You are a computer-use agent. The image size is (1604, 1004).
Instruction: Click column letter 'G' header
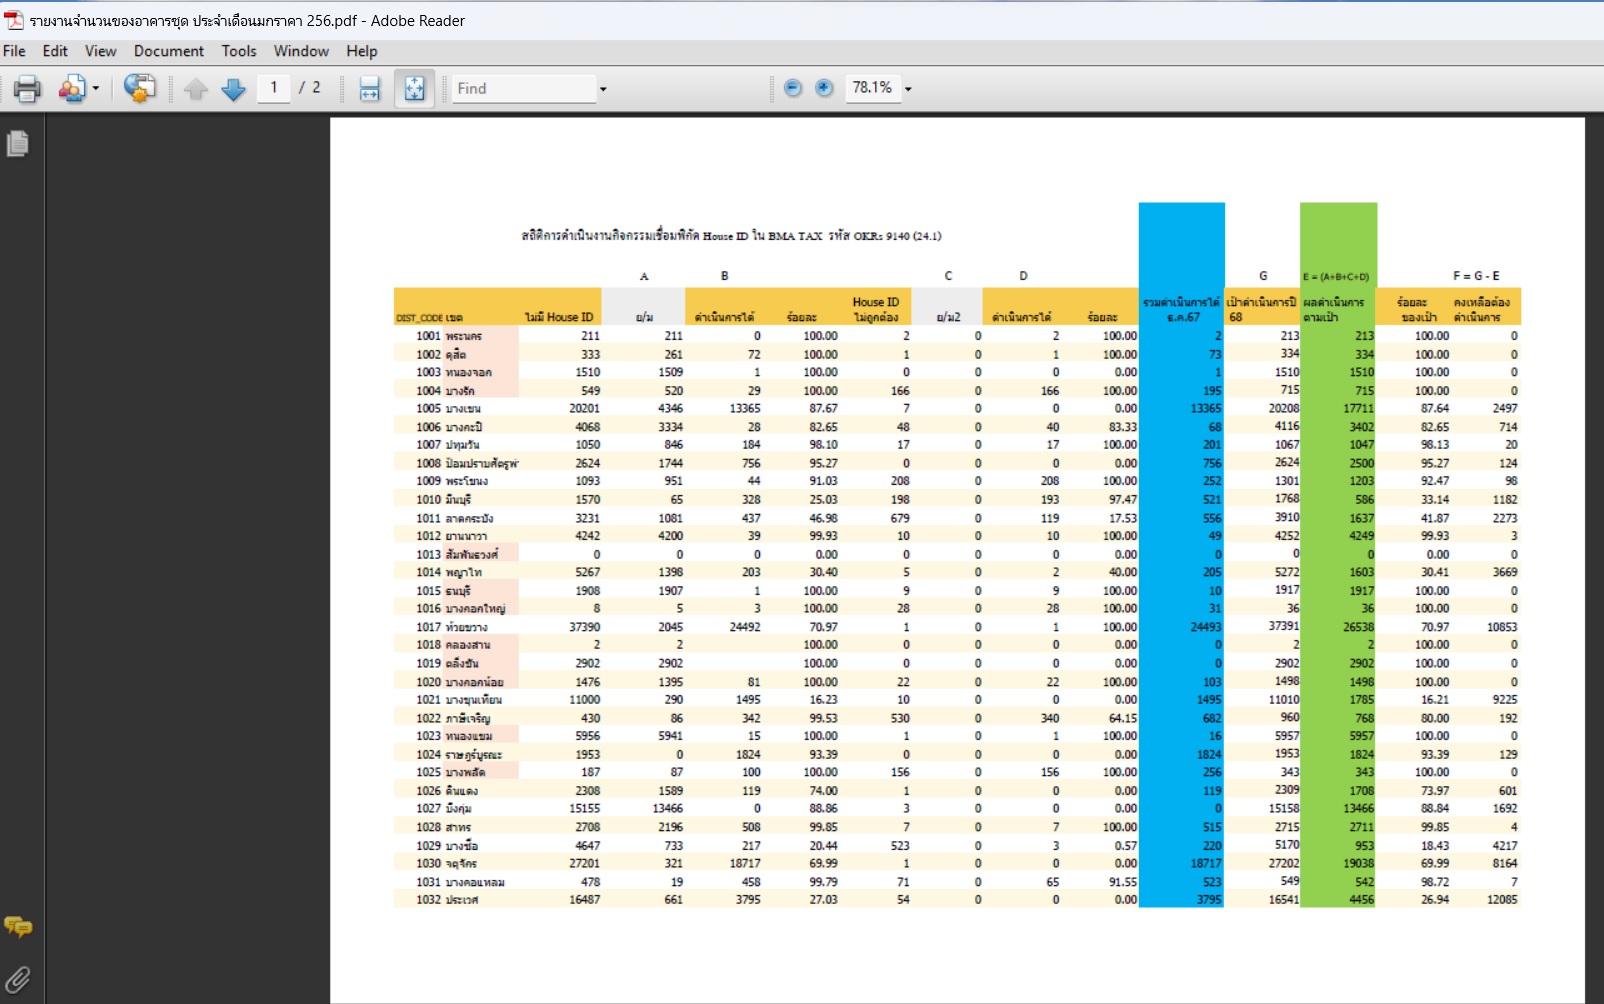click(1263, 276)
